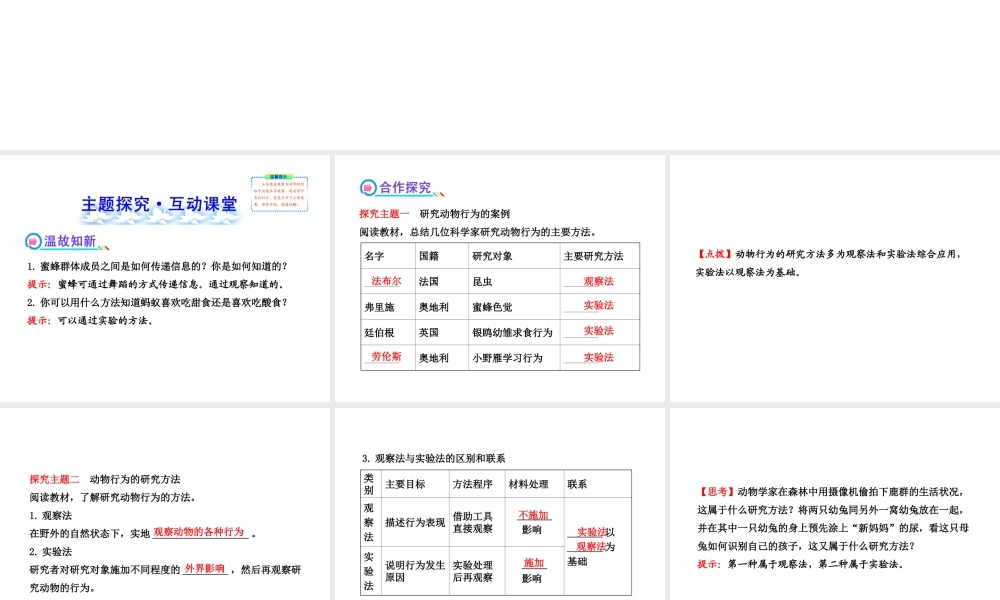The image size is (1000, 600).
Task: Select the line 阅读教材，总结几位科学家研究动物行为的主要方法
Action: pyautogui.click(x=478, y=231)
